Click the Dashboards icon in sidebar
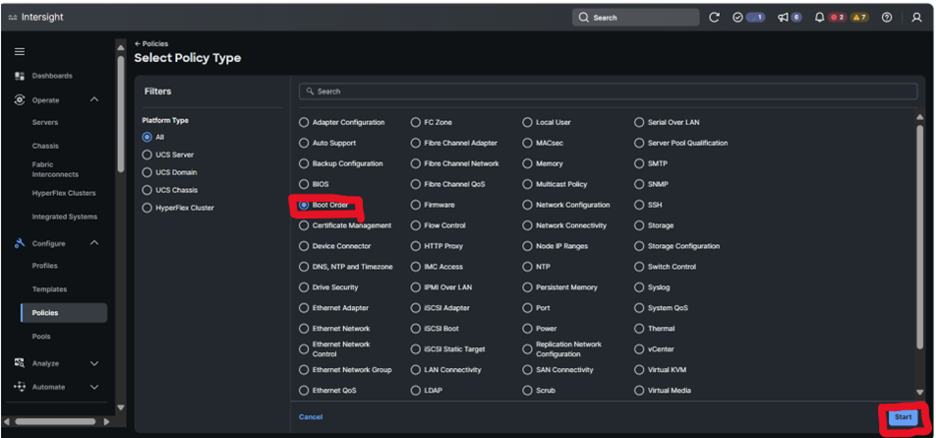 click(19, 76)
